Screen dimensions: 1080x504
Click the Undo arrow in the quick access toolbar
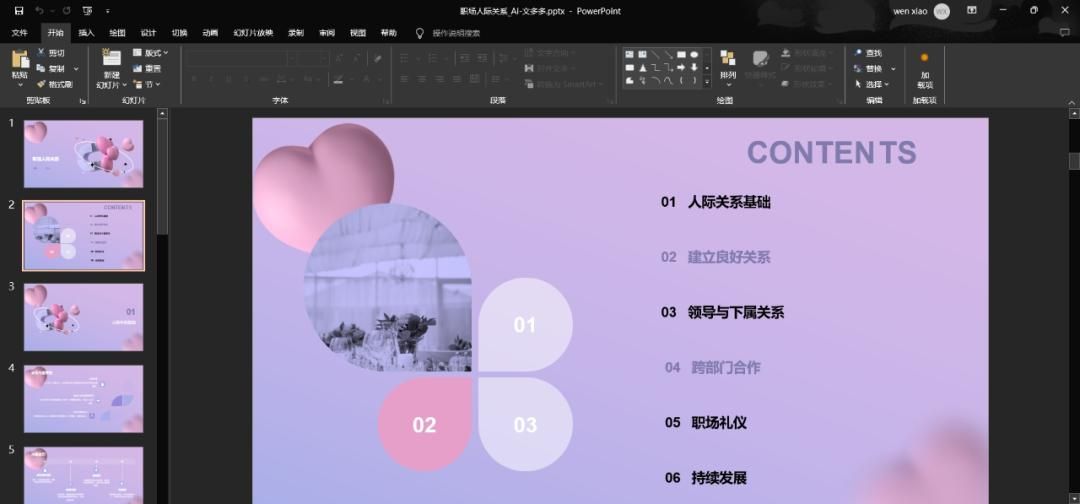(x=39, y=11)
